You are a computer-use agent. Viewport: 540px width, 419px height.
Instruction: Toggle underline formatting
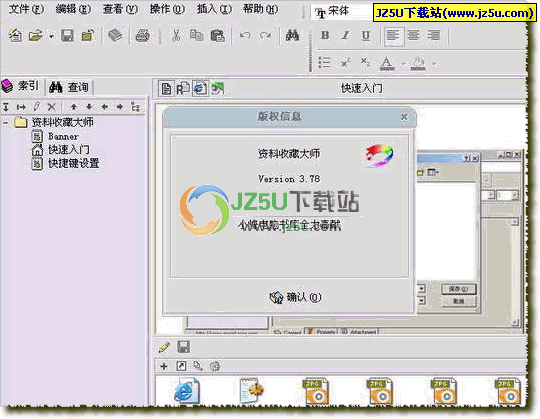[366, 35]
